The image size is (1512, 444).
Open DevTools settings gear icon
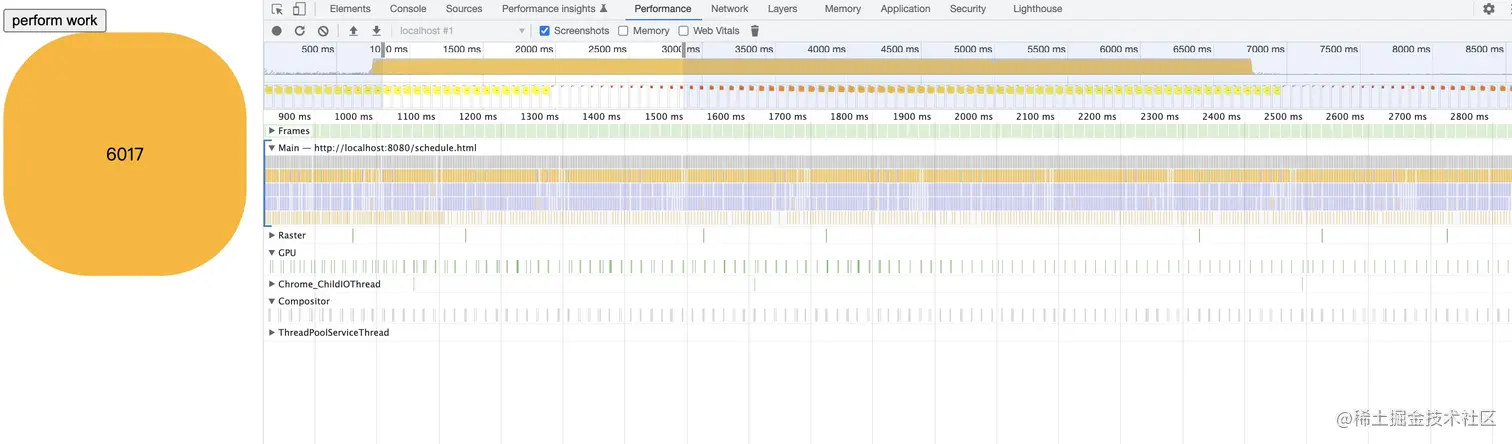pos(1489,9)
